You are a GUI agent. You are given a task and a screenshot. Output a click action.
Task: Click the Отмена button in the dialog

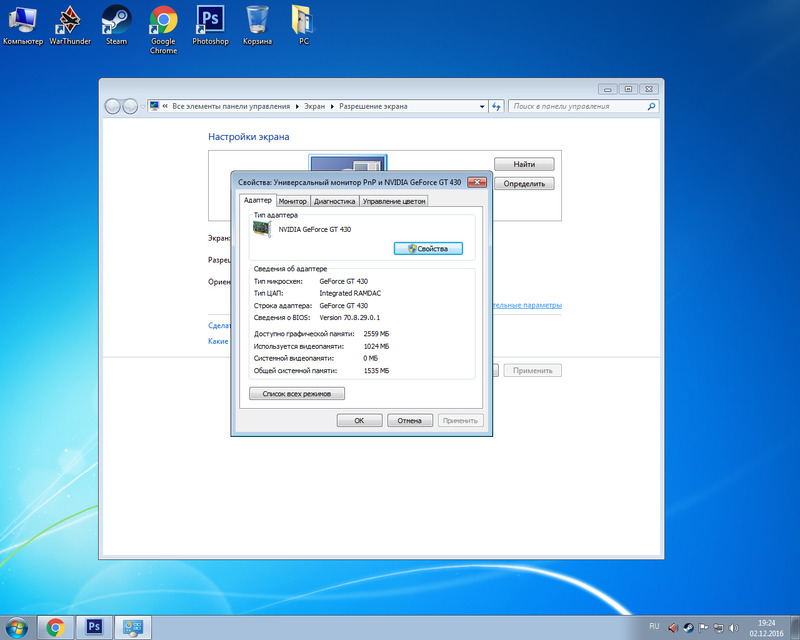pyautogui.click(x=409, y=421)
